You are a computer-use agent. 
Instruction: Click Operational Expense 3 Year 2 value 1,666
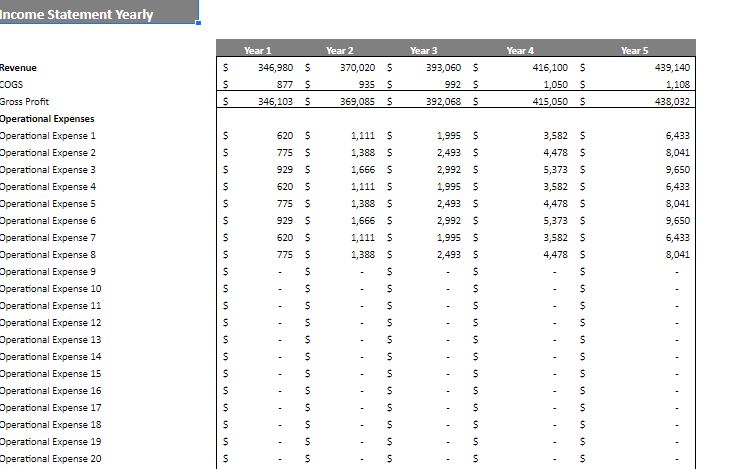363,170
